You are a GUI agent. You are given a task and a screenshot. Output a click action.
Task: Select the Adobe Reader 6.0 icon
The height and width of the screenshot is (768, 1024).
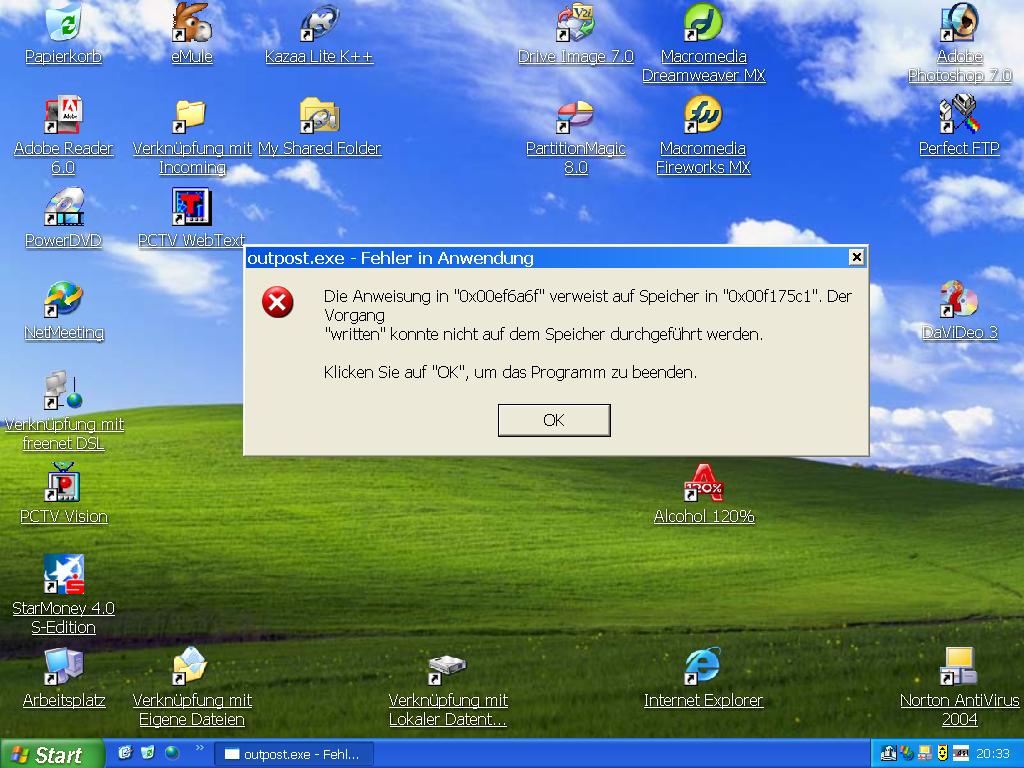pyautogui.click(x=63, y=114)
